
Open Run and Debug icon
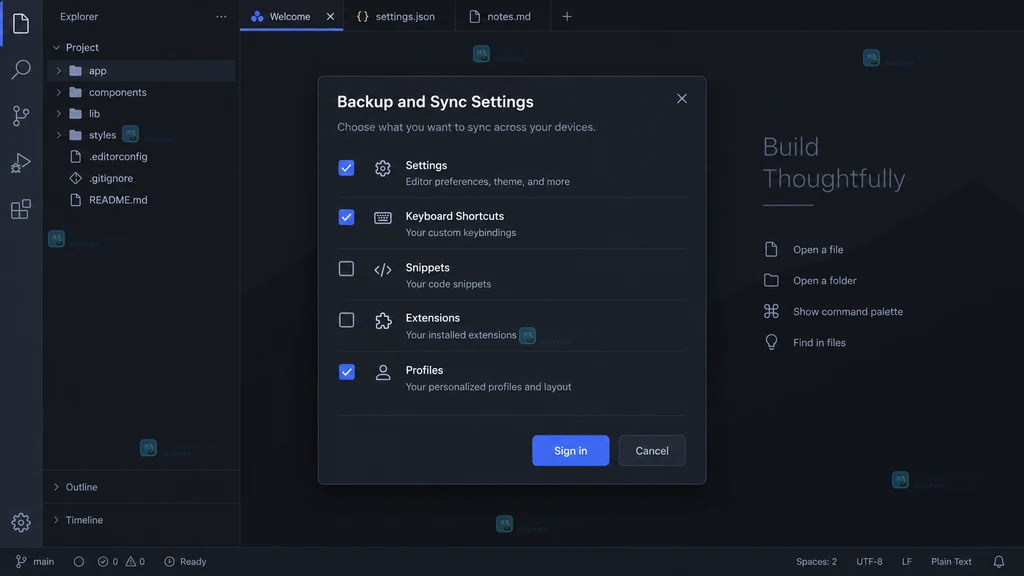click(21, 163)
